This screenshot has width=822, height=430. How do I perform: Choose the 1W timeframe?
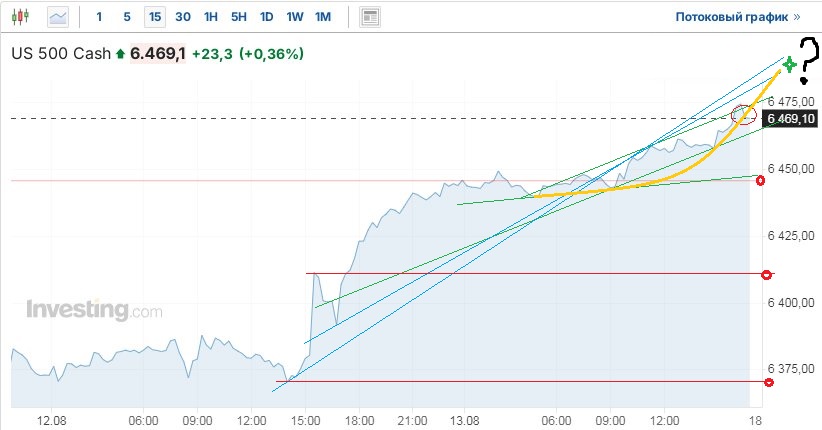[x=295, y=17]
